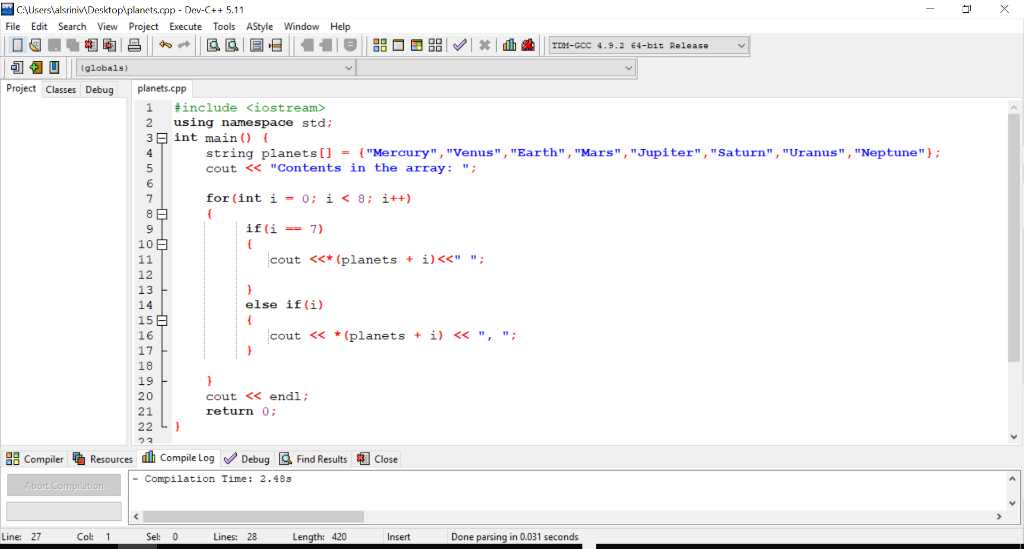This screenshot has height=549, width=1024.
Task: Click the 'return 0;' code line
Action: (x=241, y=411)
